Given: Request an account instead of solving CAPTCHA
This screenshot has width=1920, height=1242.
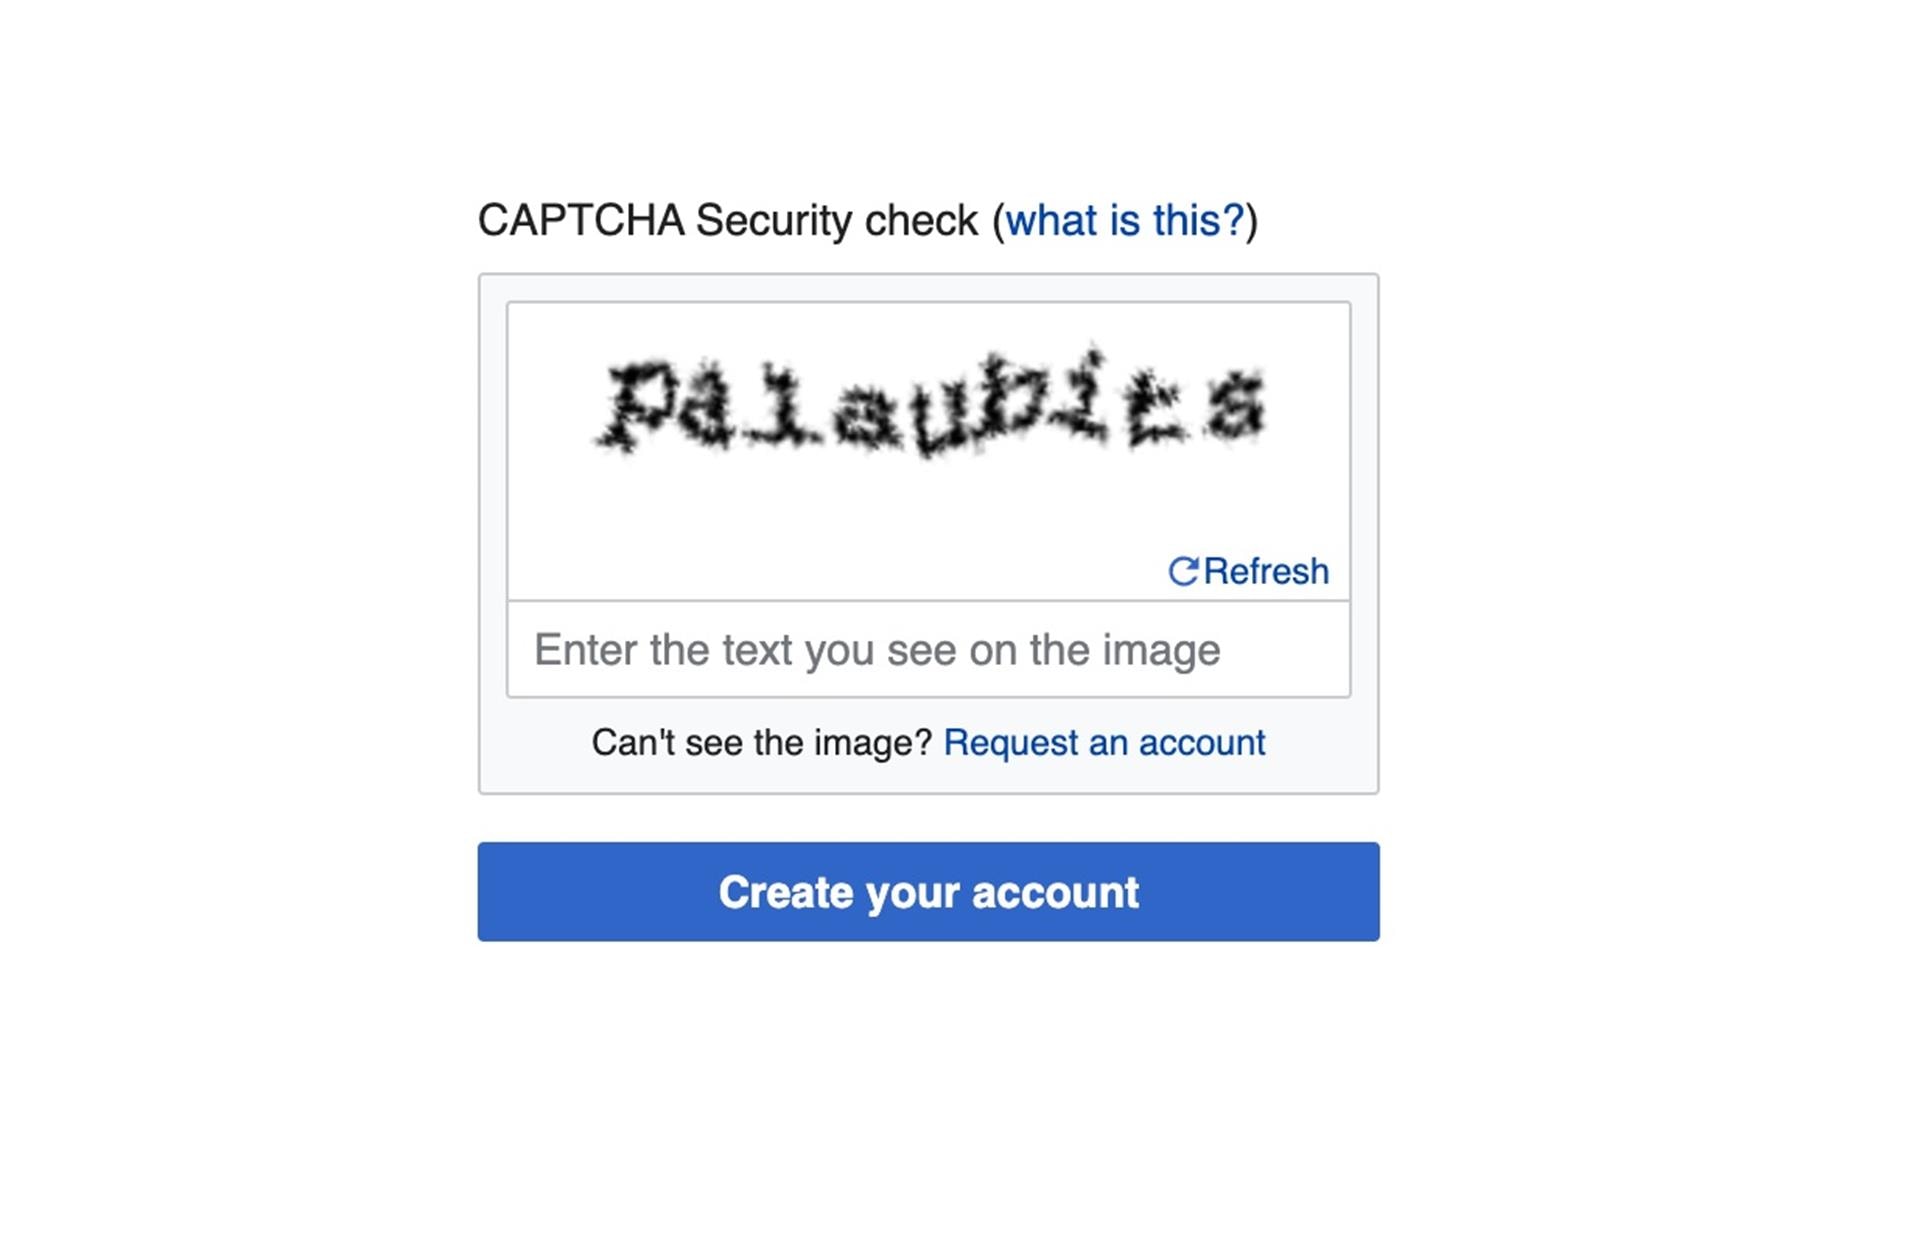Looking at the screenshot, I should [1104, 742].
